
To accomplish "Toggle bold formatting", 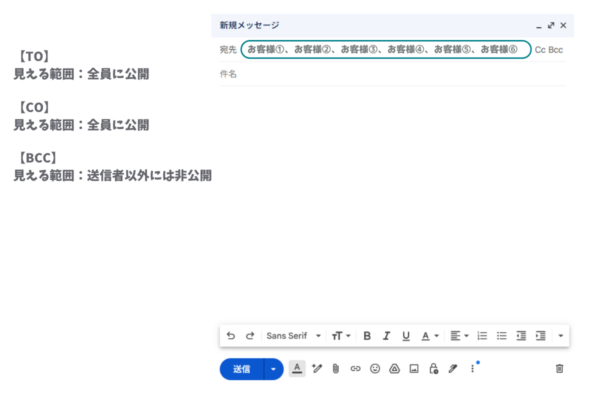I will click(367, 336).
